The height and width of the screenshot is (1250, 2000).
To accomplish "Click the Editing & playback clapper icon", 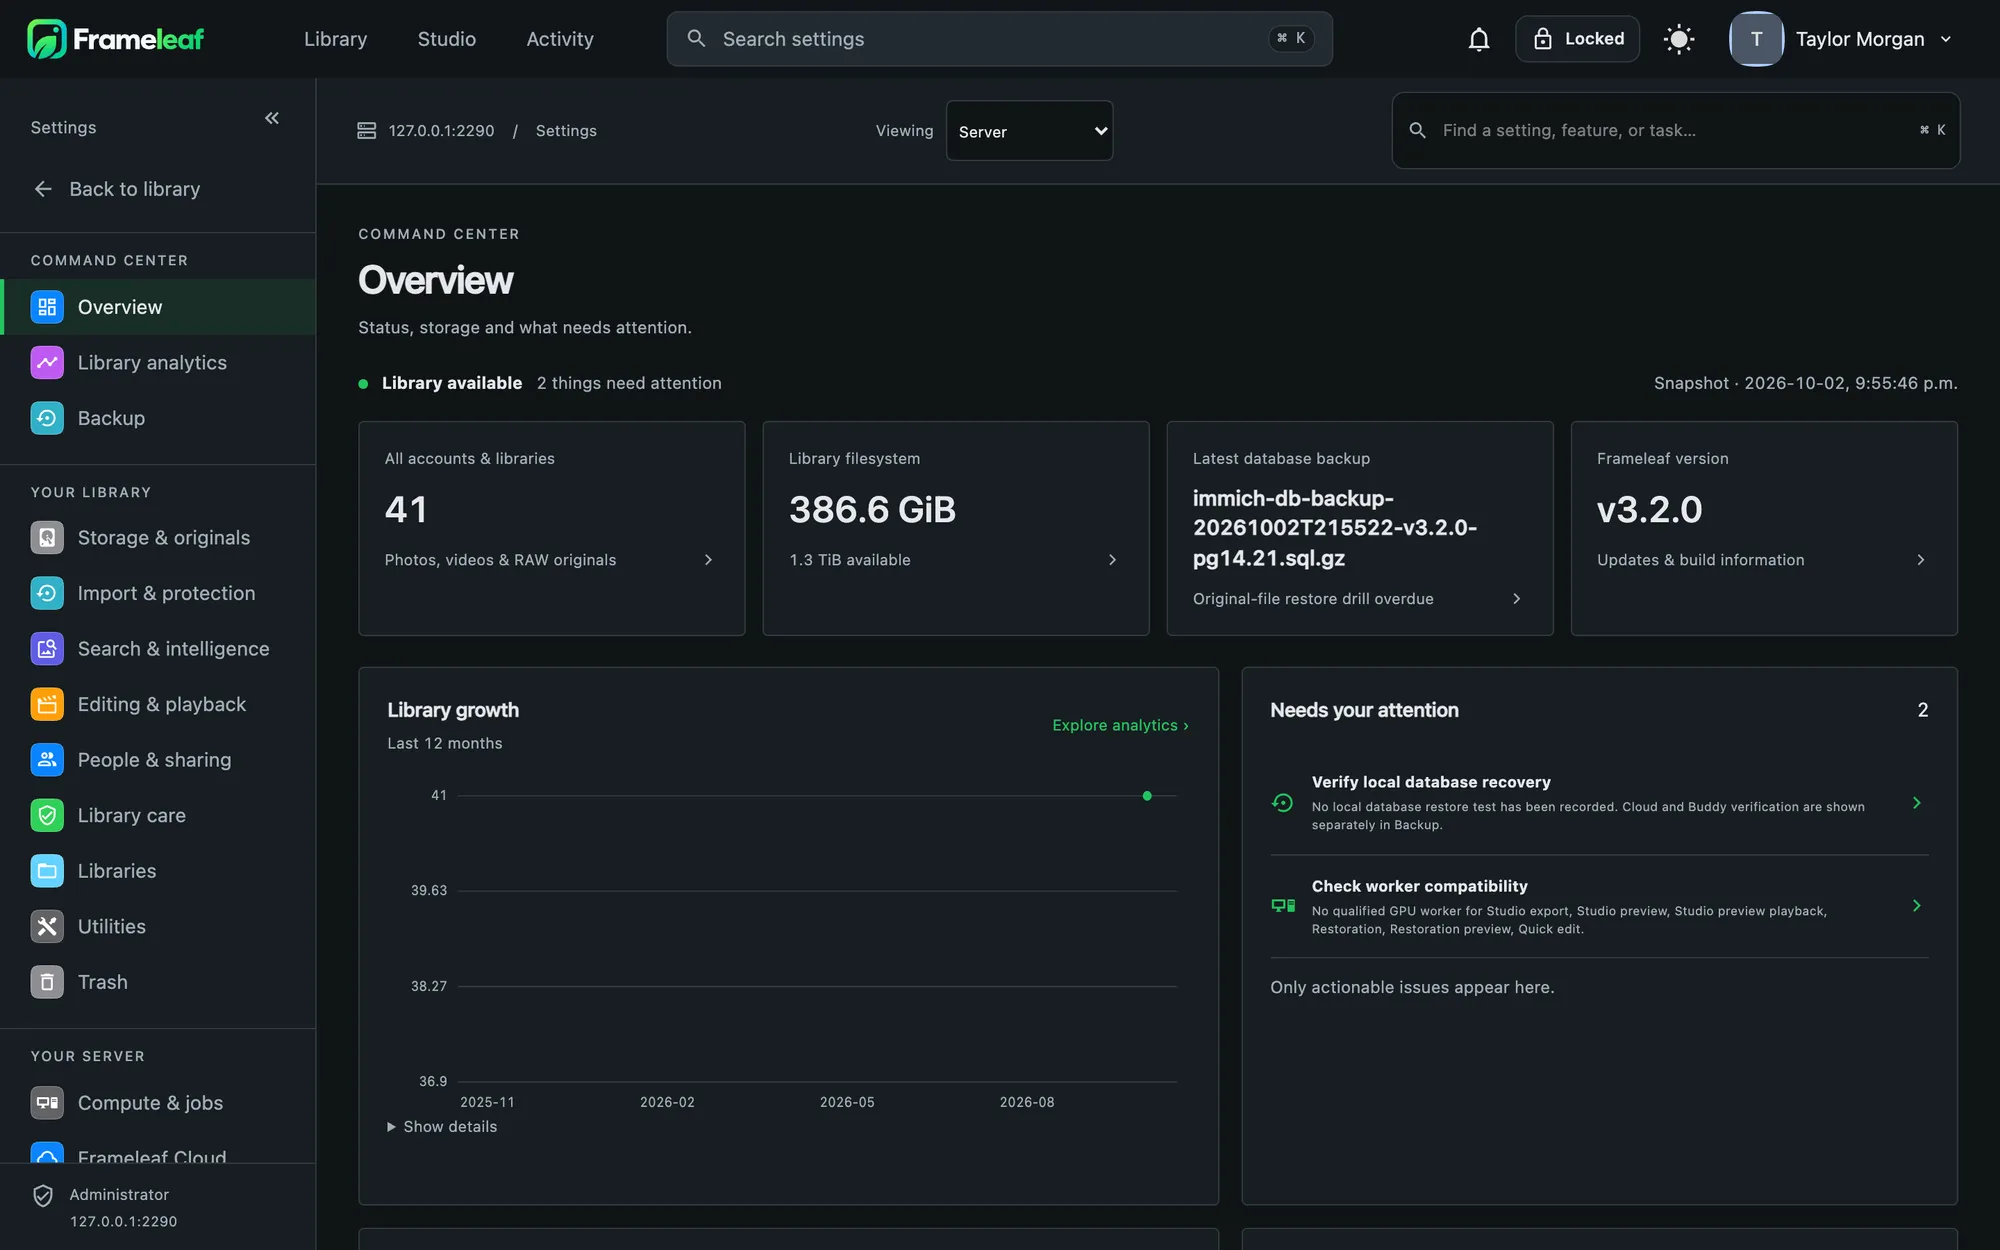I will (47, 704).
